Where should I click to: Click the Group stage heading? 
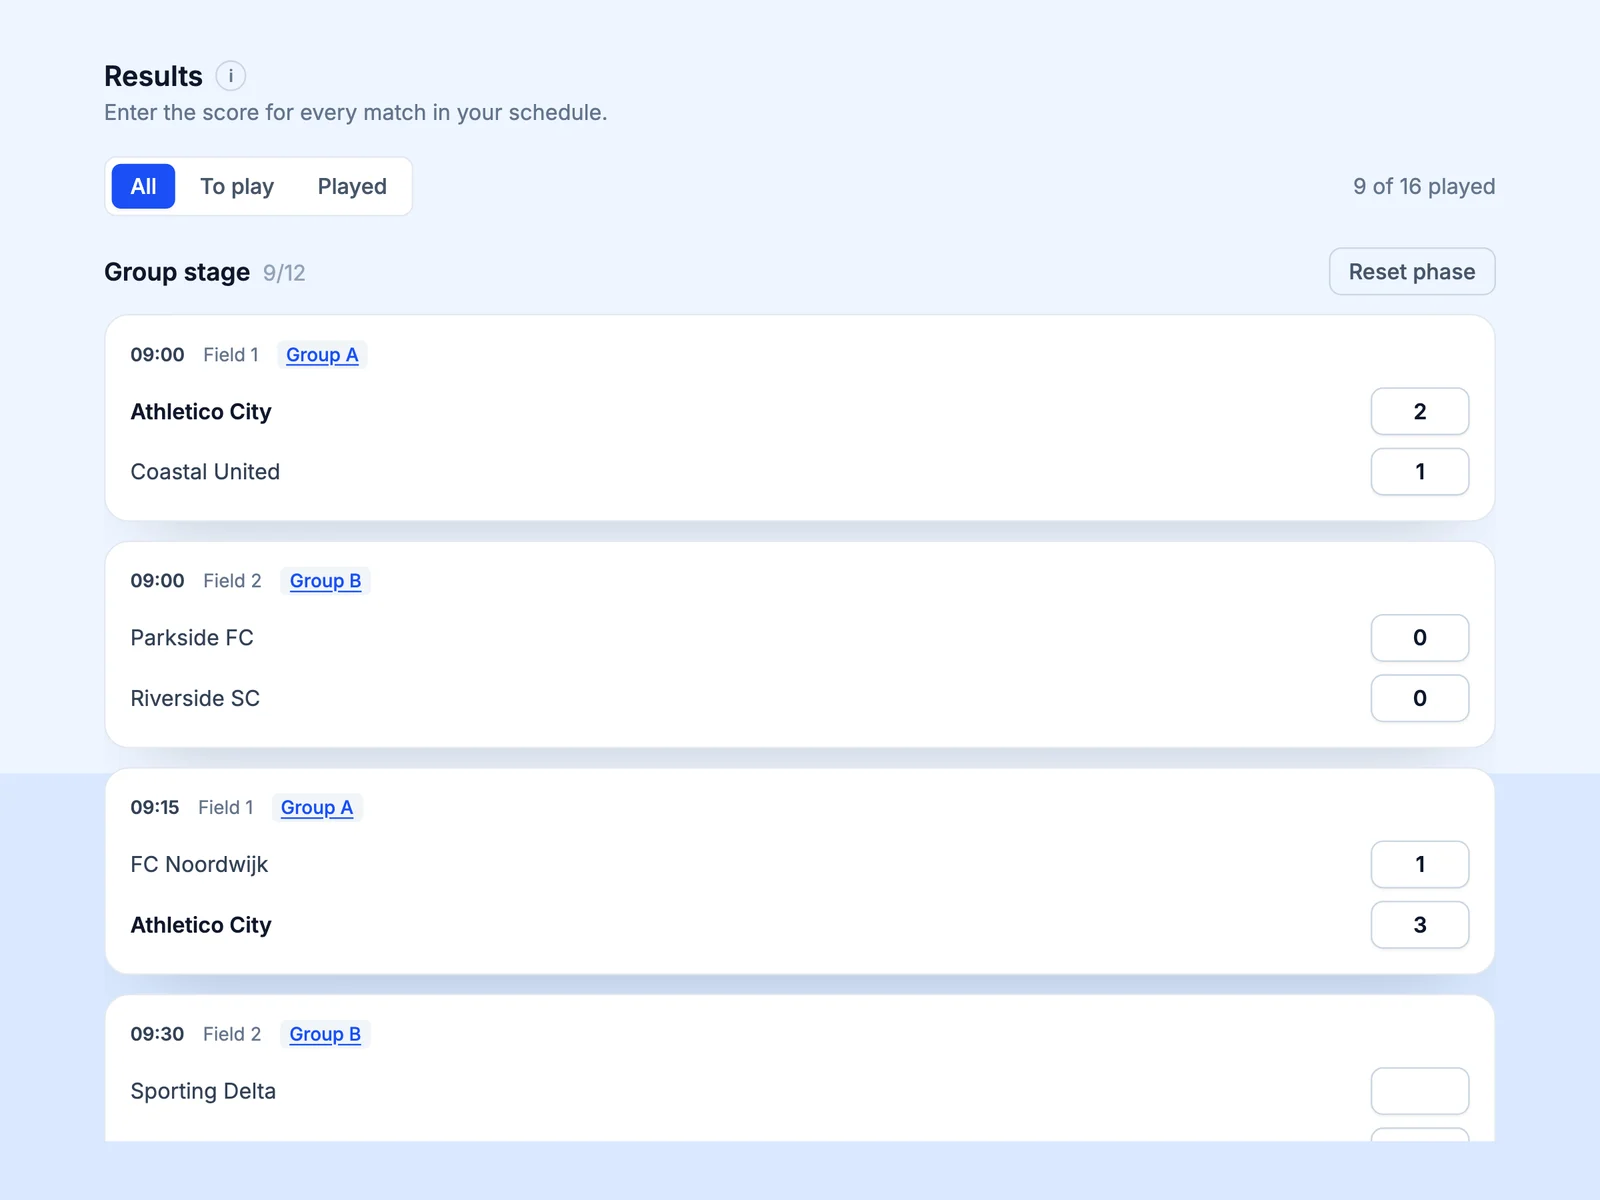[177, 272]
